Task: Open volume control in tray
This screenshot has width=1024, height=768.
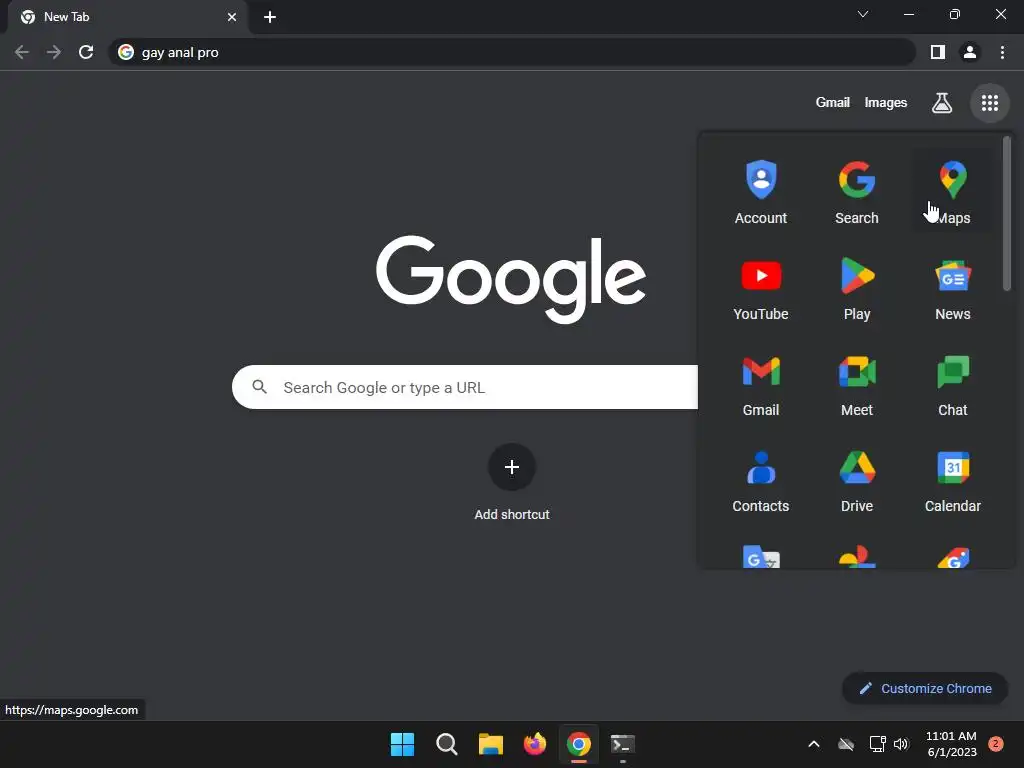Action: click(x=901, y=744)
